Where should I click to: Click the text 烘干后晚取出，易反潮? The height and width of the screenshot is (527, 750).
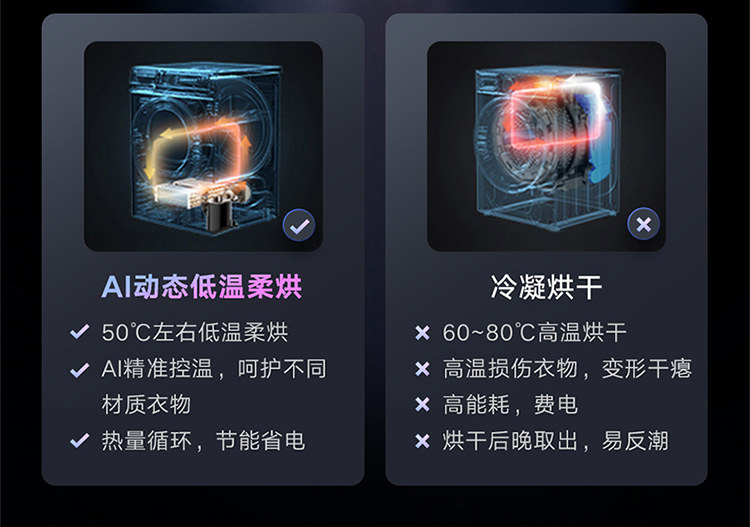pos(555,441)
